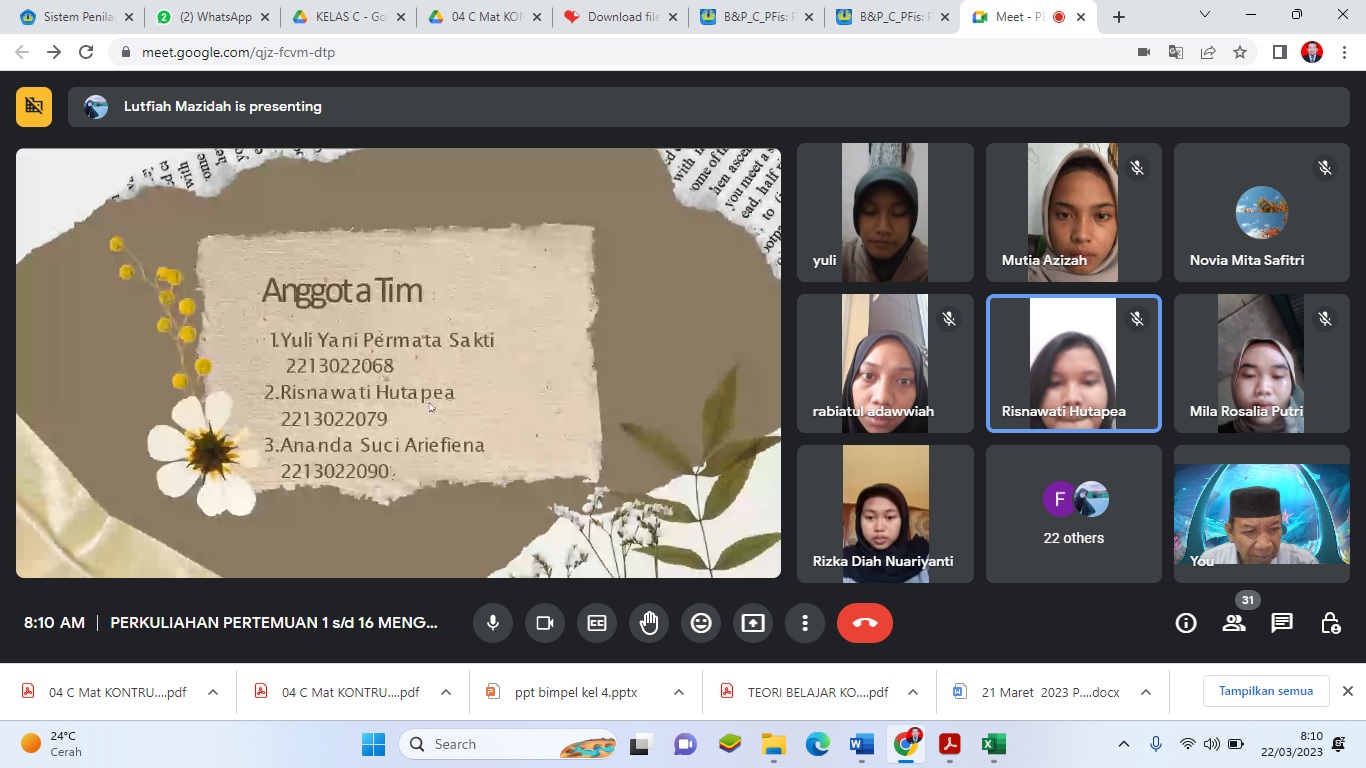
Task: Open meeting details info icon
Action: 1186,623
